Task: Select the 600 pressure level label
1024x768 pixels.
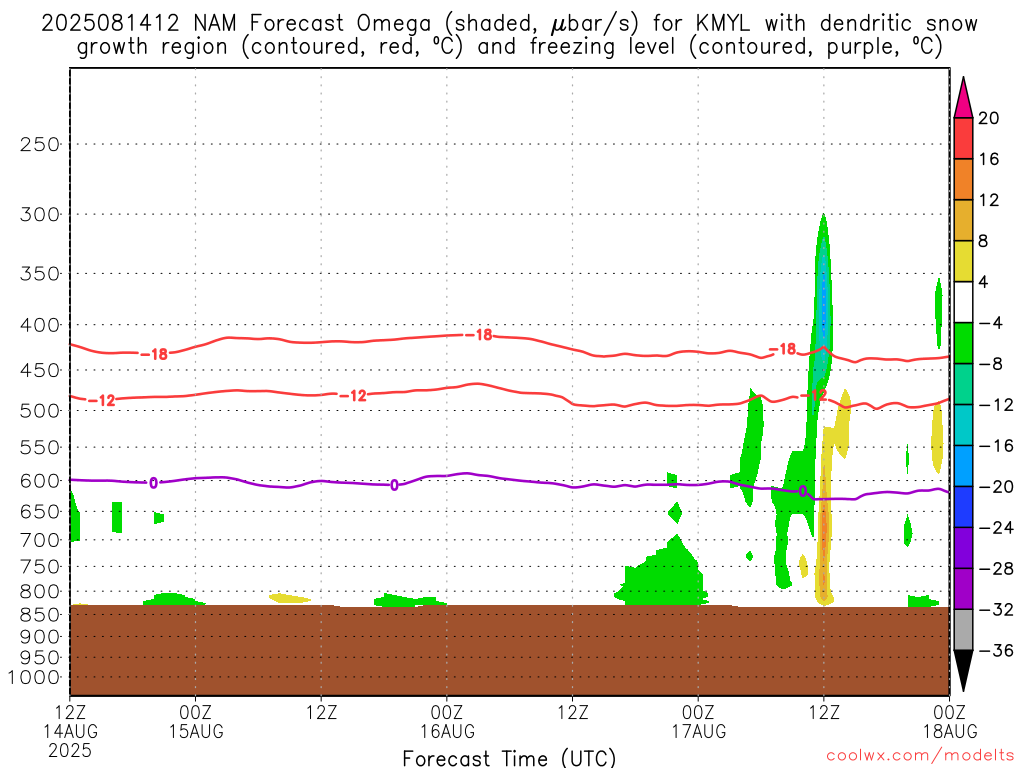Action: pos(40,481)
